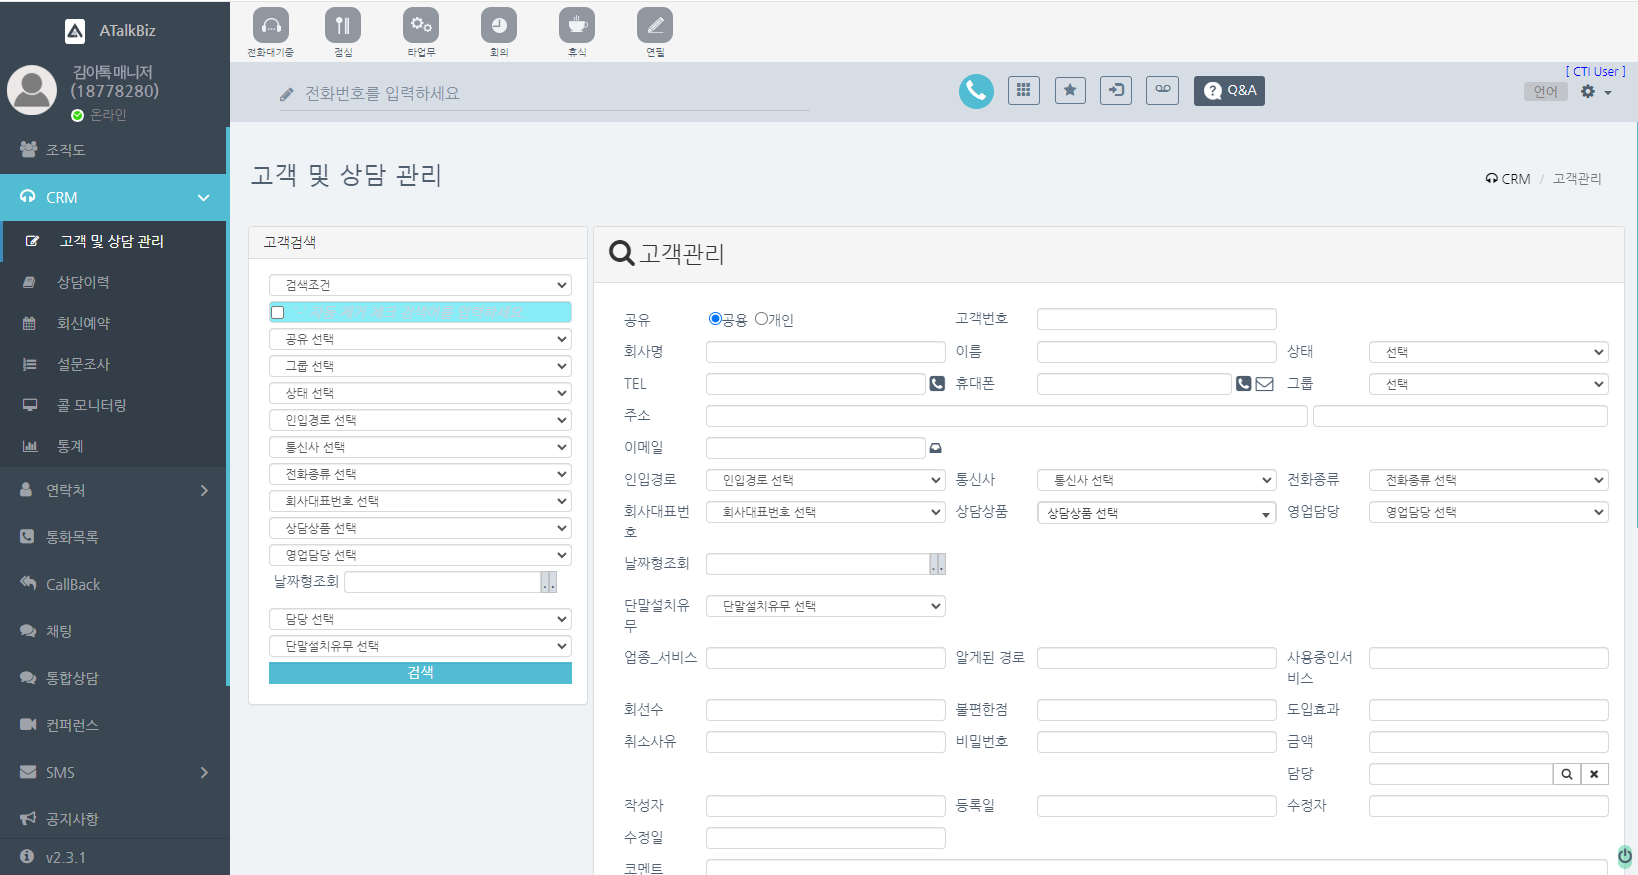Click the Q&A button
Screen dimensions: 1638x875
pos(1229,90)
